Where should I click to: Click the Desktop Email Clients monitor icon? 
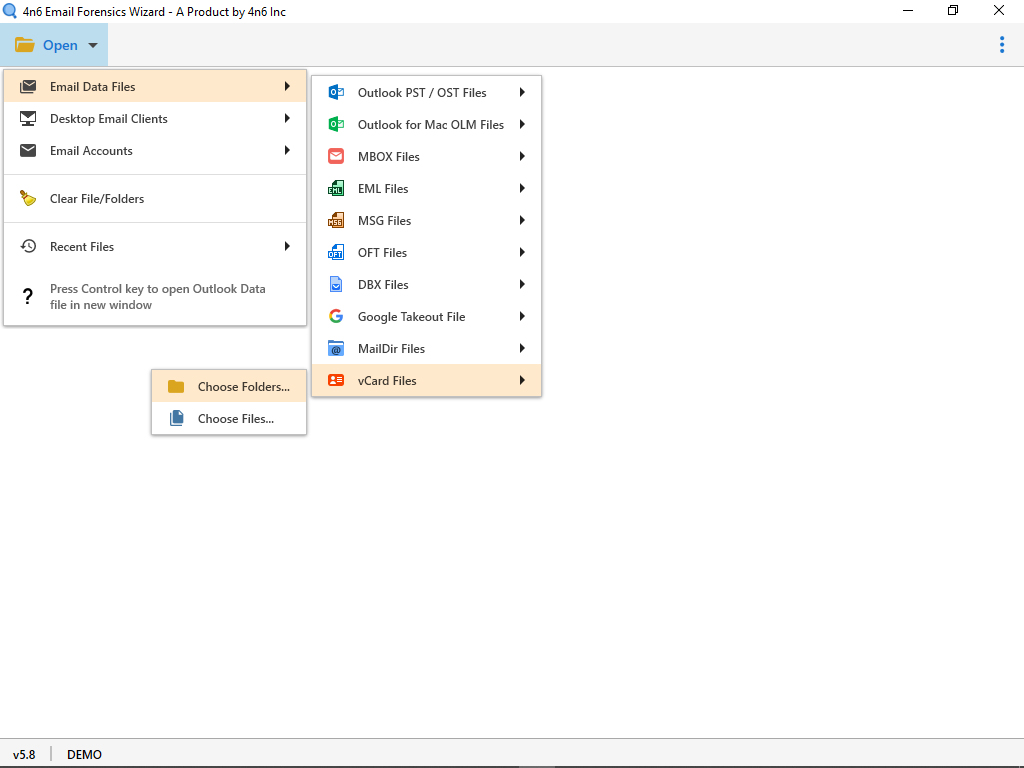pyautogui.click(x=28, y=118)
